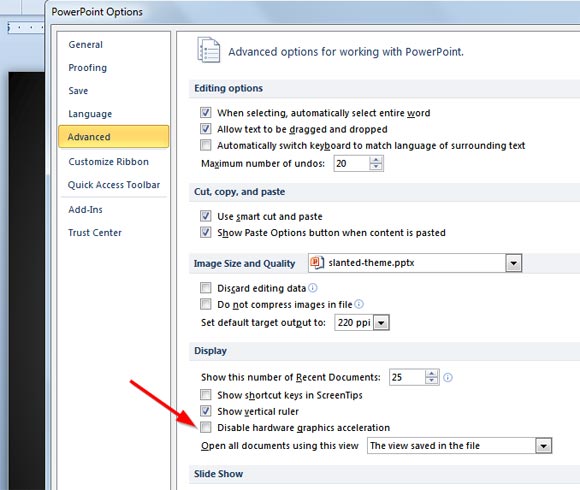The width and height of the screenshot is (580, 490).
Task: Switch to the Proofing options
Action: click(x=88, y=68)
